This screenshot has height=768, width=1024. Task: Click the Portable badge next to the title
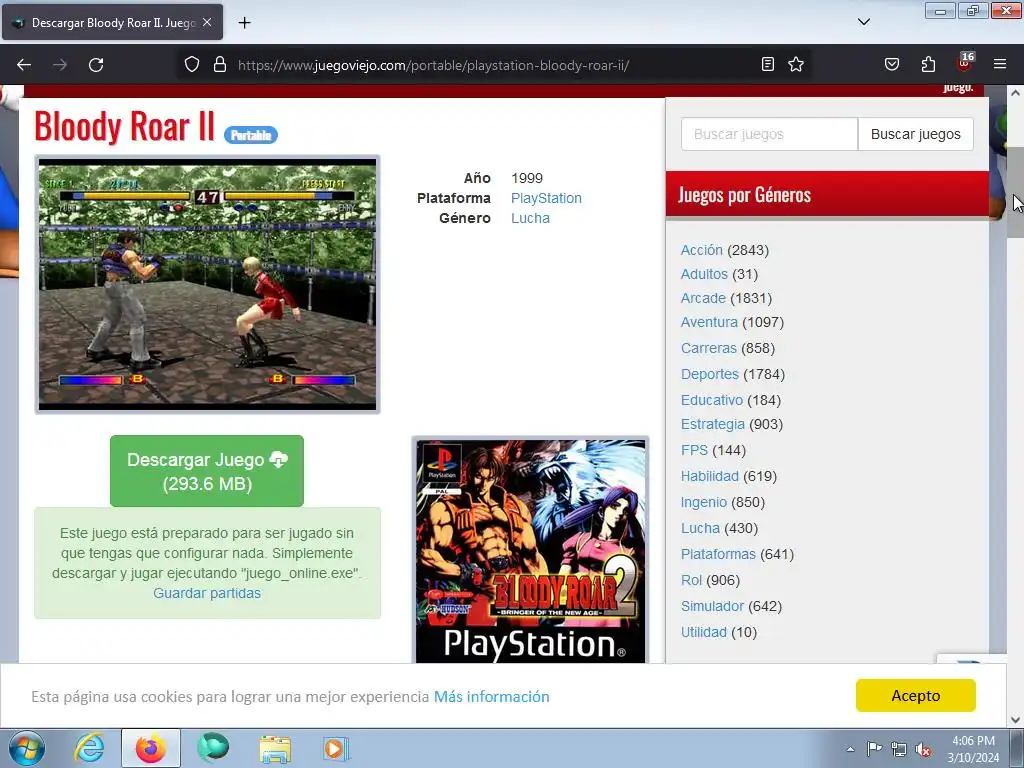click(x=251, y=135)
